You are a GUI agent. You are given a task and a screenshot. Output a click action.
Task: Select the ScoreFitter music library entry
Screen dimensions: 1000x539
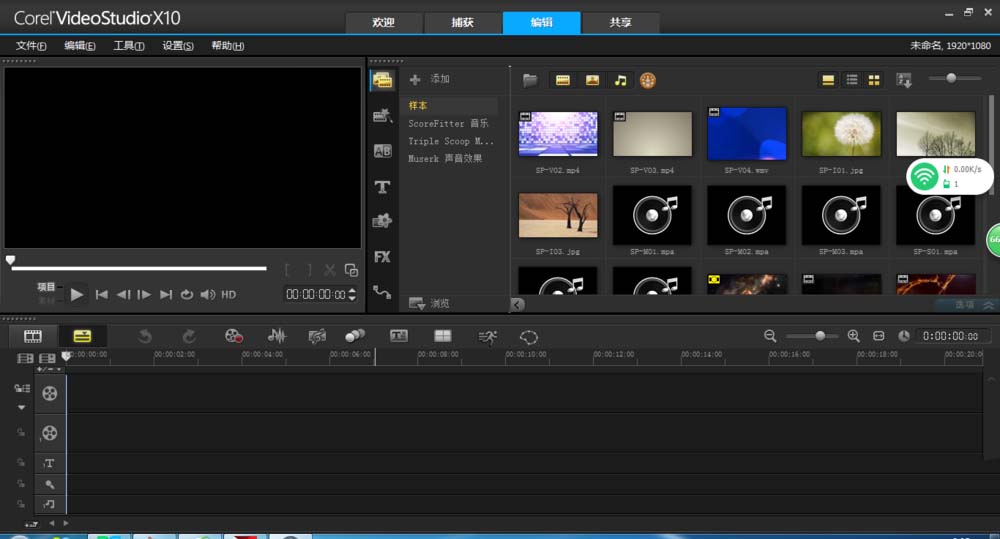tap(448, 123)
